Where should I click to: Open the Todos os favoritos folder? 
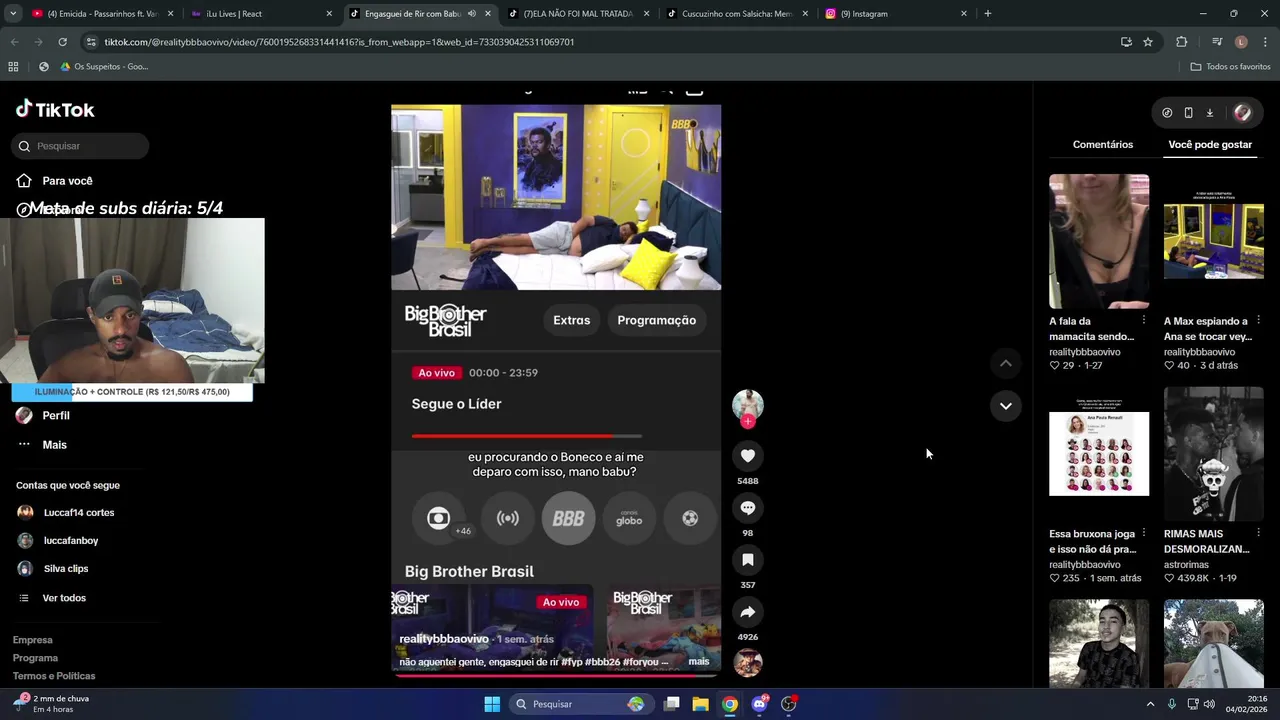pyautogui.click(x=1230, y=67)
